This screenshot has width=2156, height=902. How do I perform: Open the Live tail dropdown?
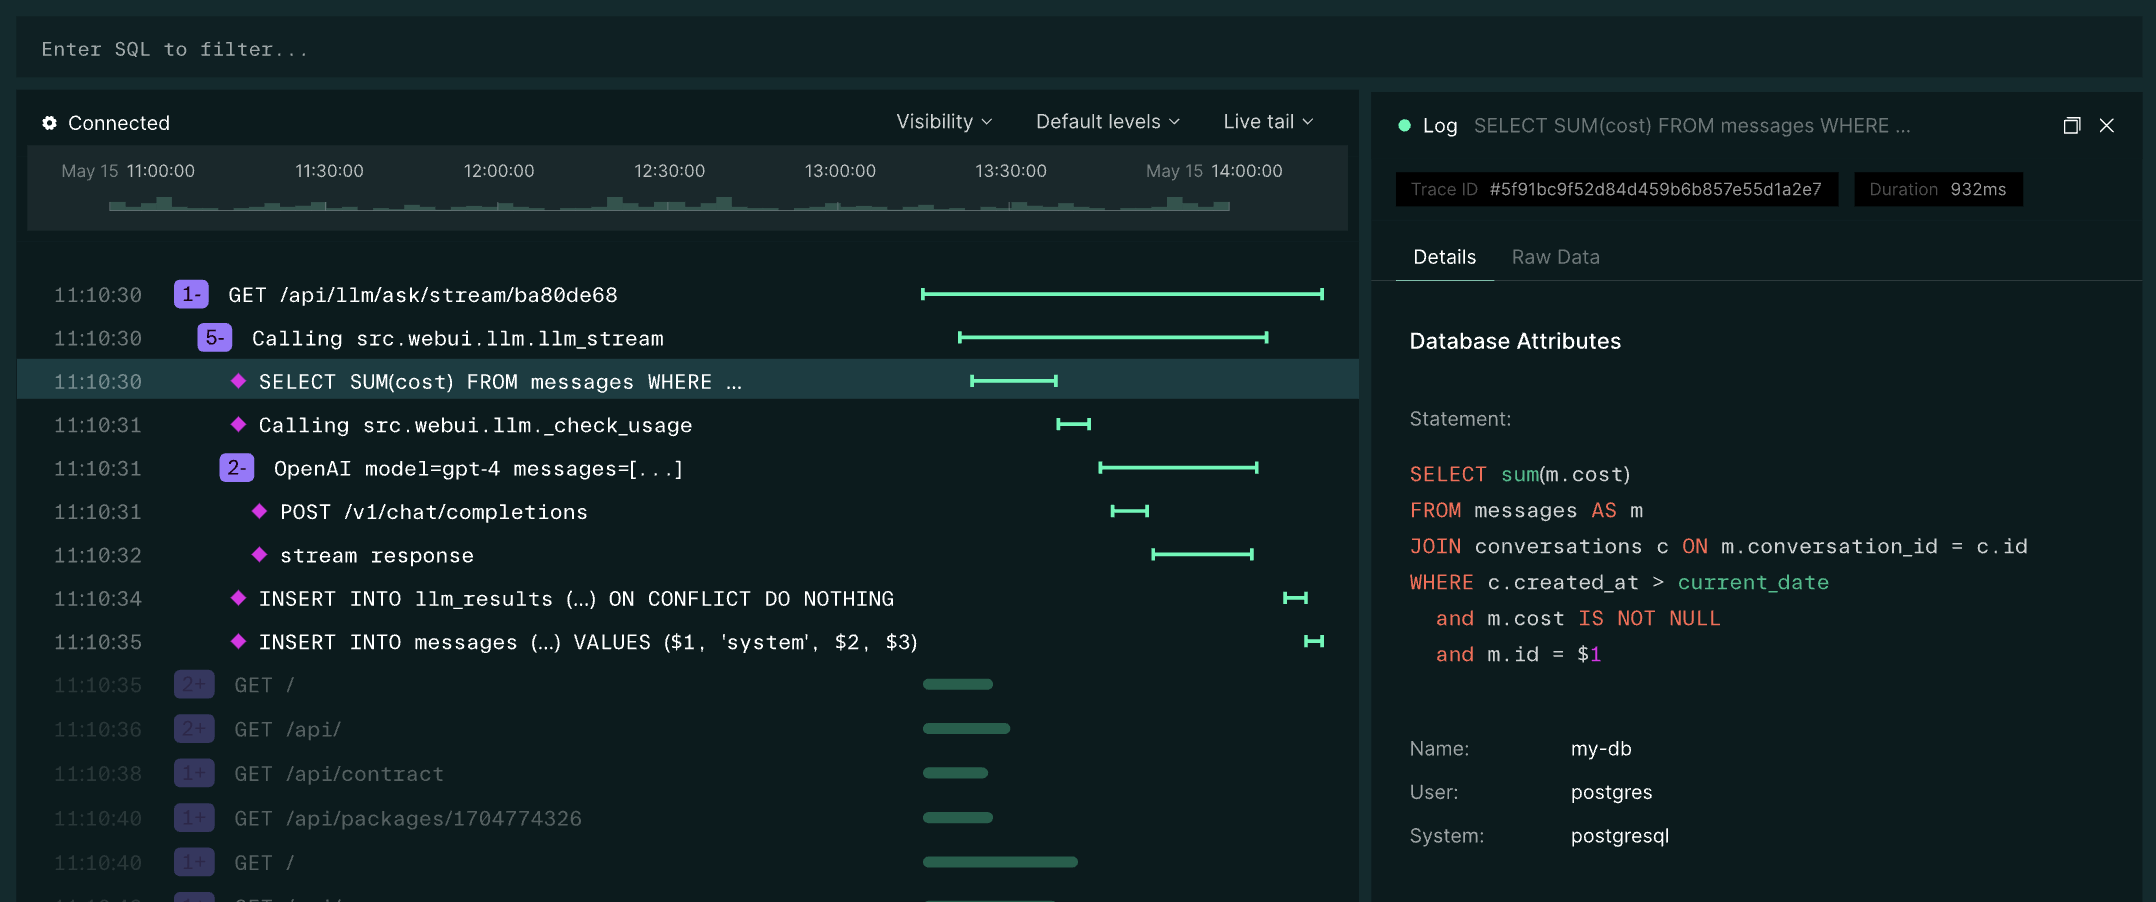pyautogui.click(x=1268, y=122)
